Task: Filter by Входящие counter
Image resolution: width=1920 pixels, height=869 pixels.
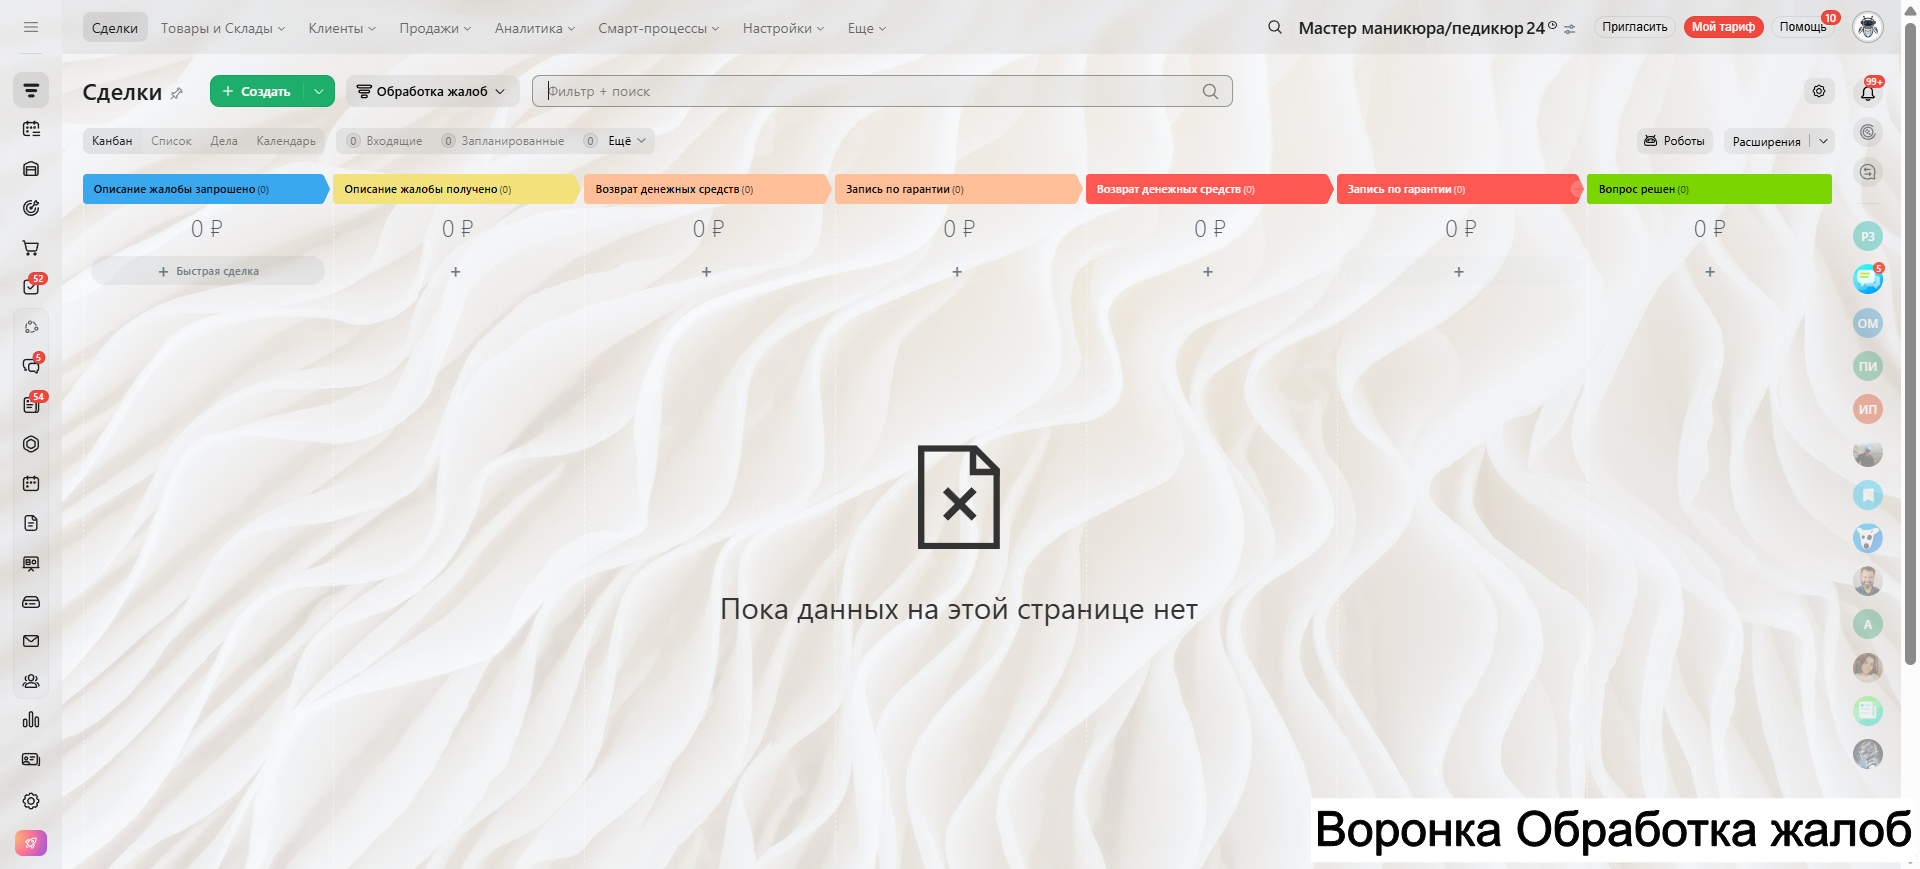Action: [385, 141]
